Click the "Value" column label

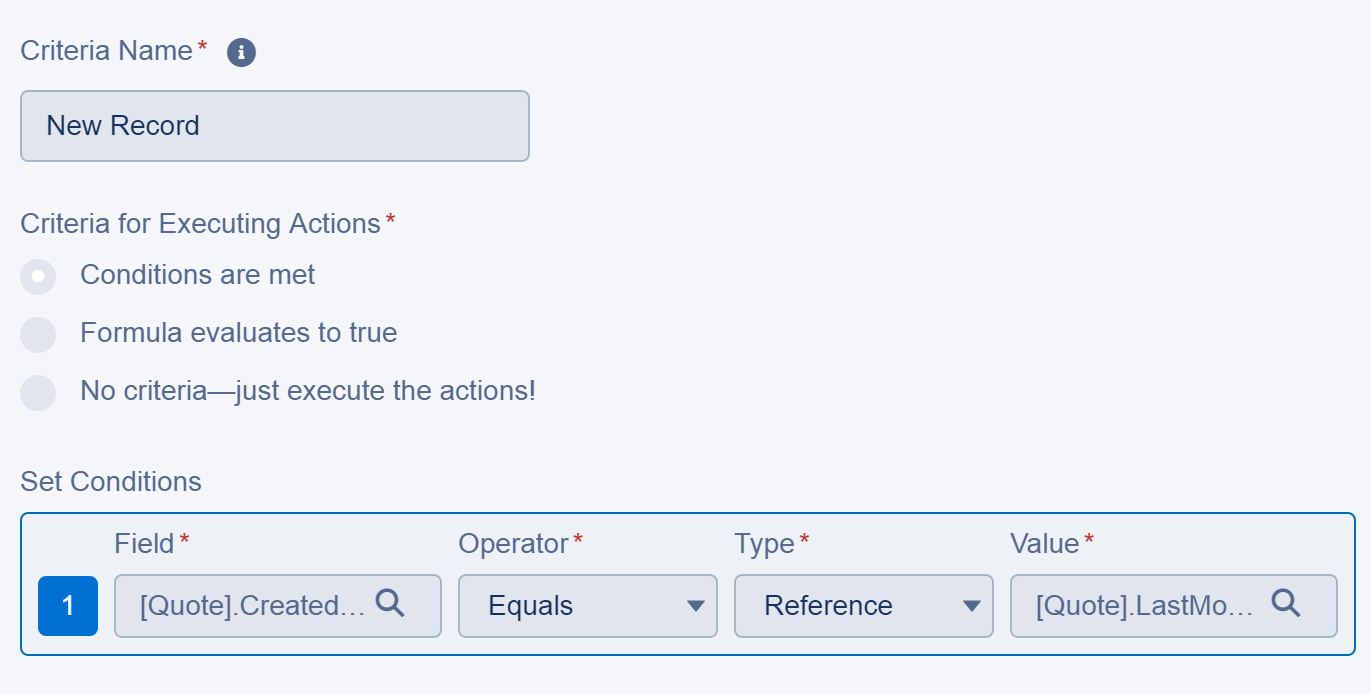[x=1044, y=544]
